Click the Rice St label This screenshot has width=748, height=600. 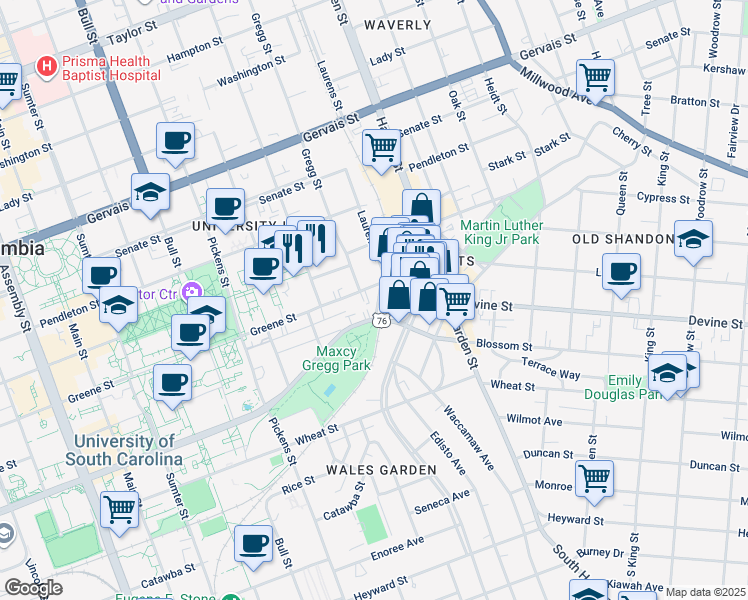pos(298,485)
